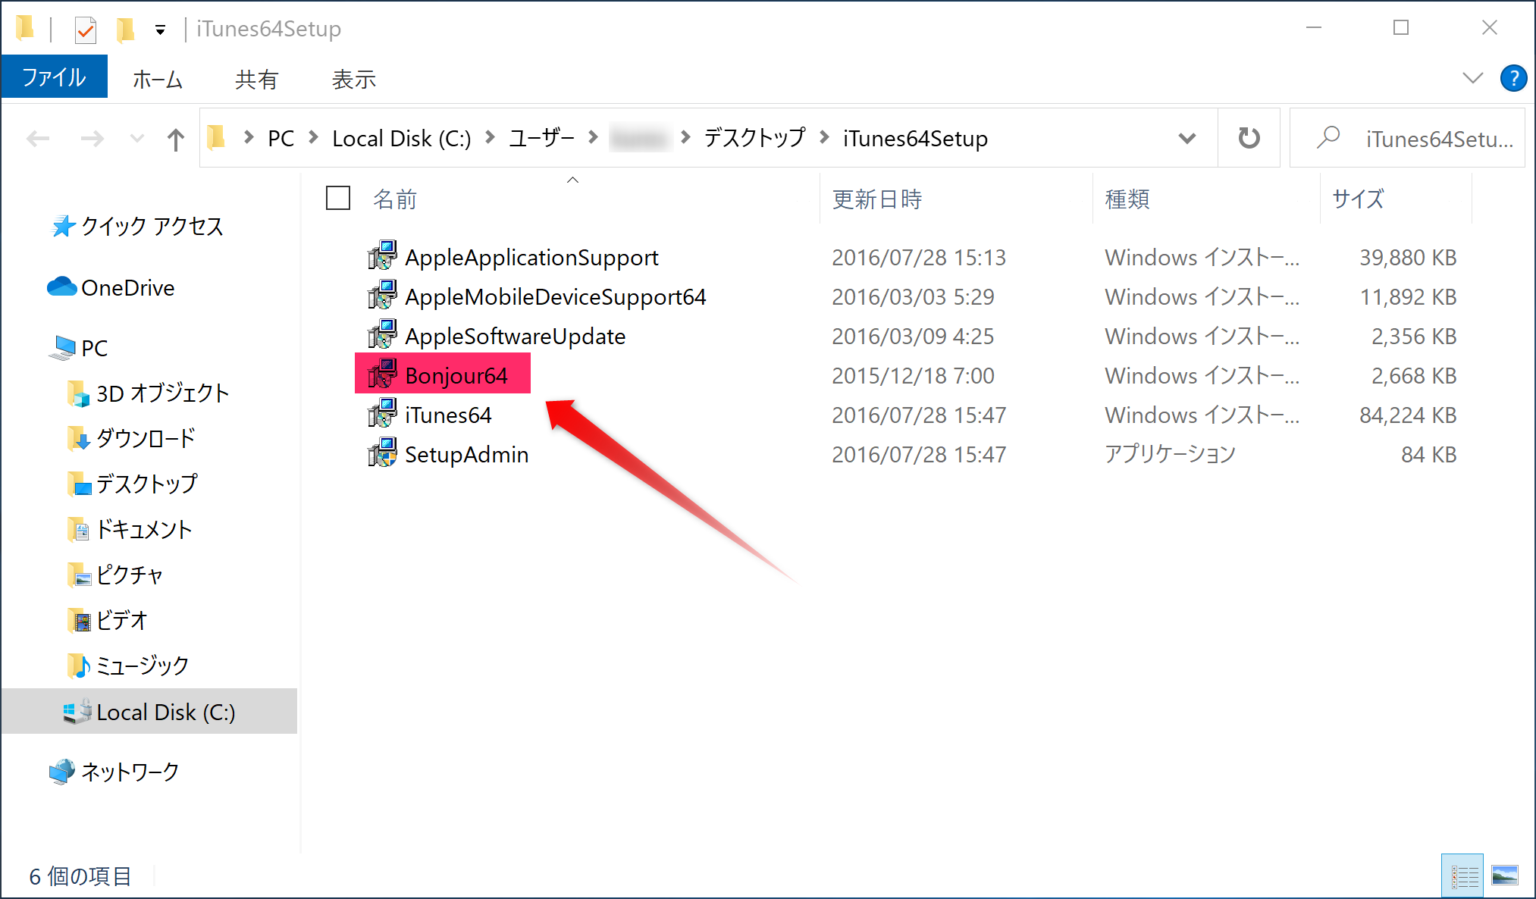Click the ピクチャ folder icon
1536x899 pixels.
(79, 575)
